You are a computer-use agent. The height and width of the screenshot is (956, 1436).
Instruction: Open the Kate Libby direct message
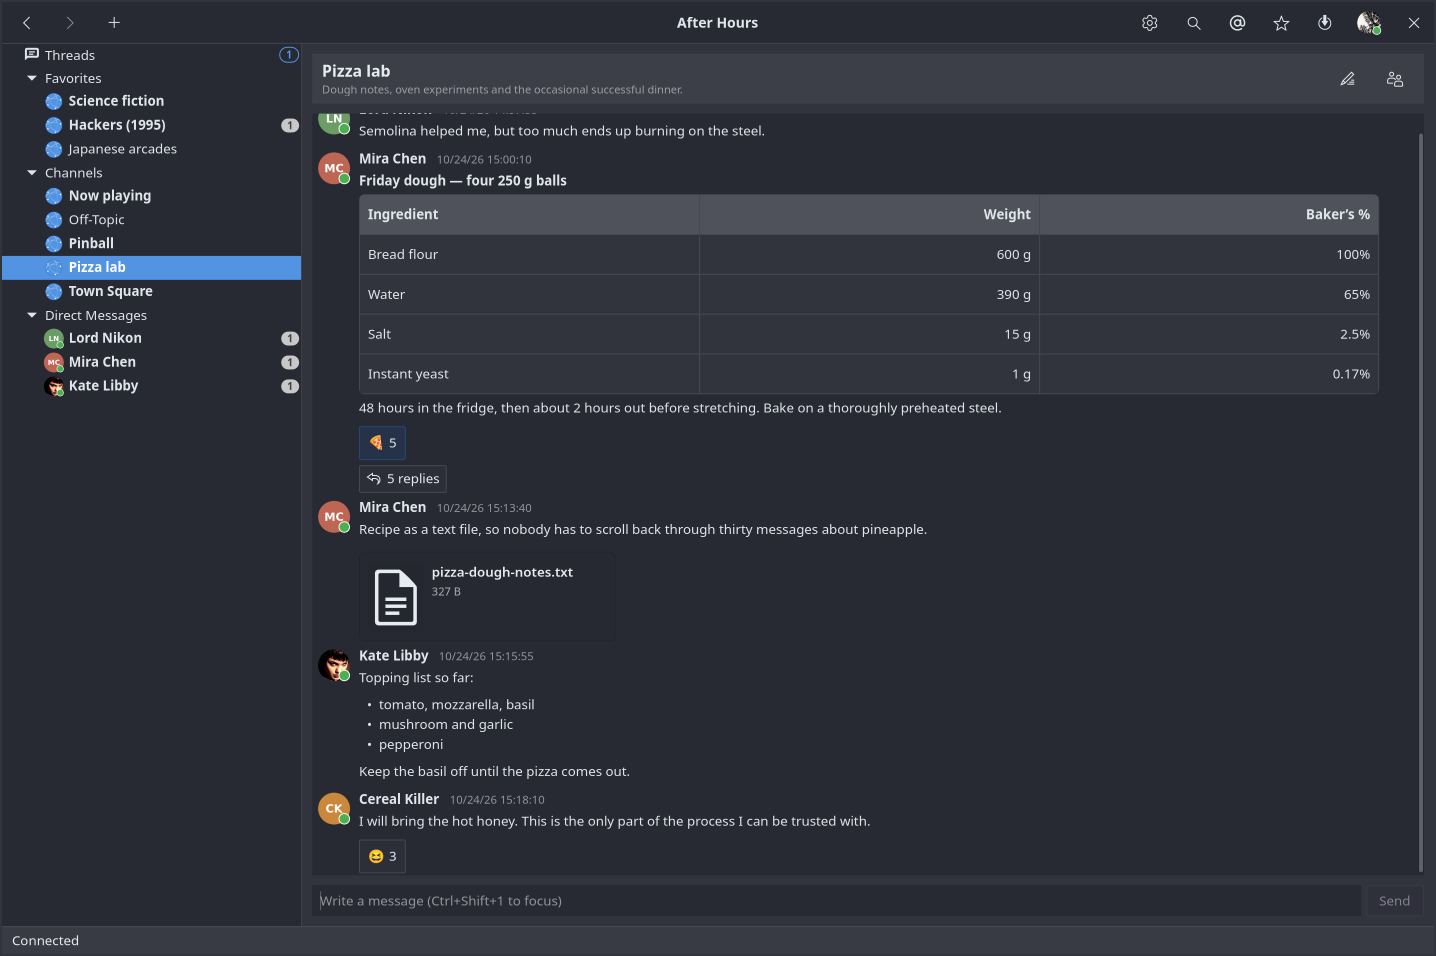pyautogui.click(x=151, y=386)
